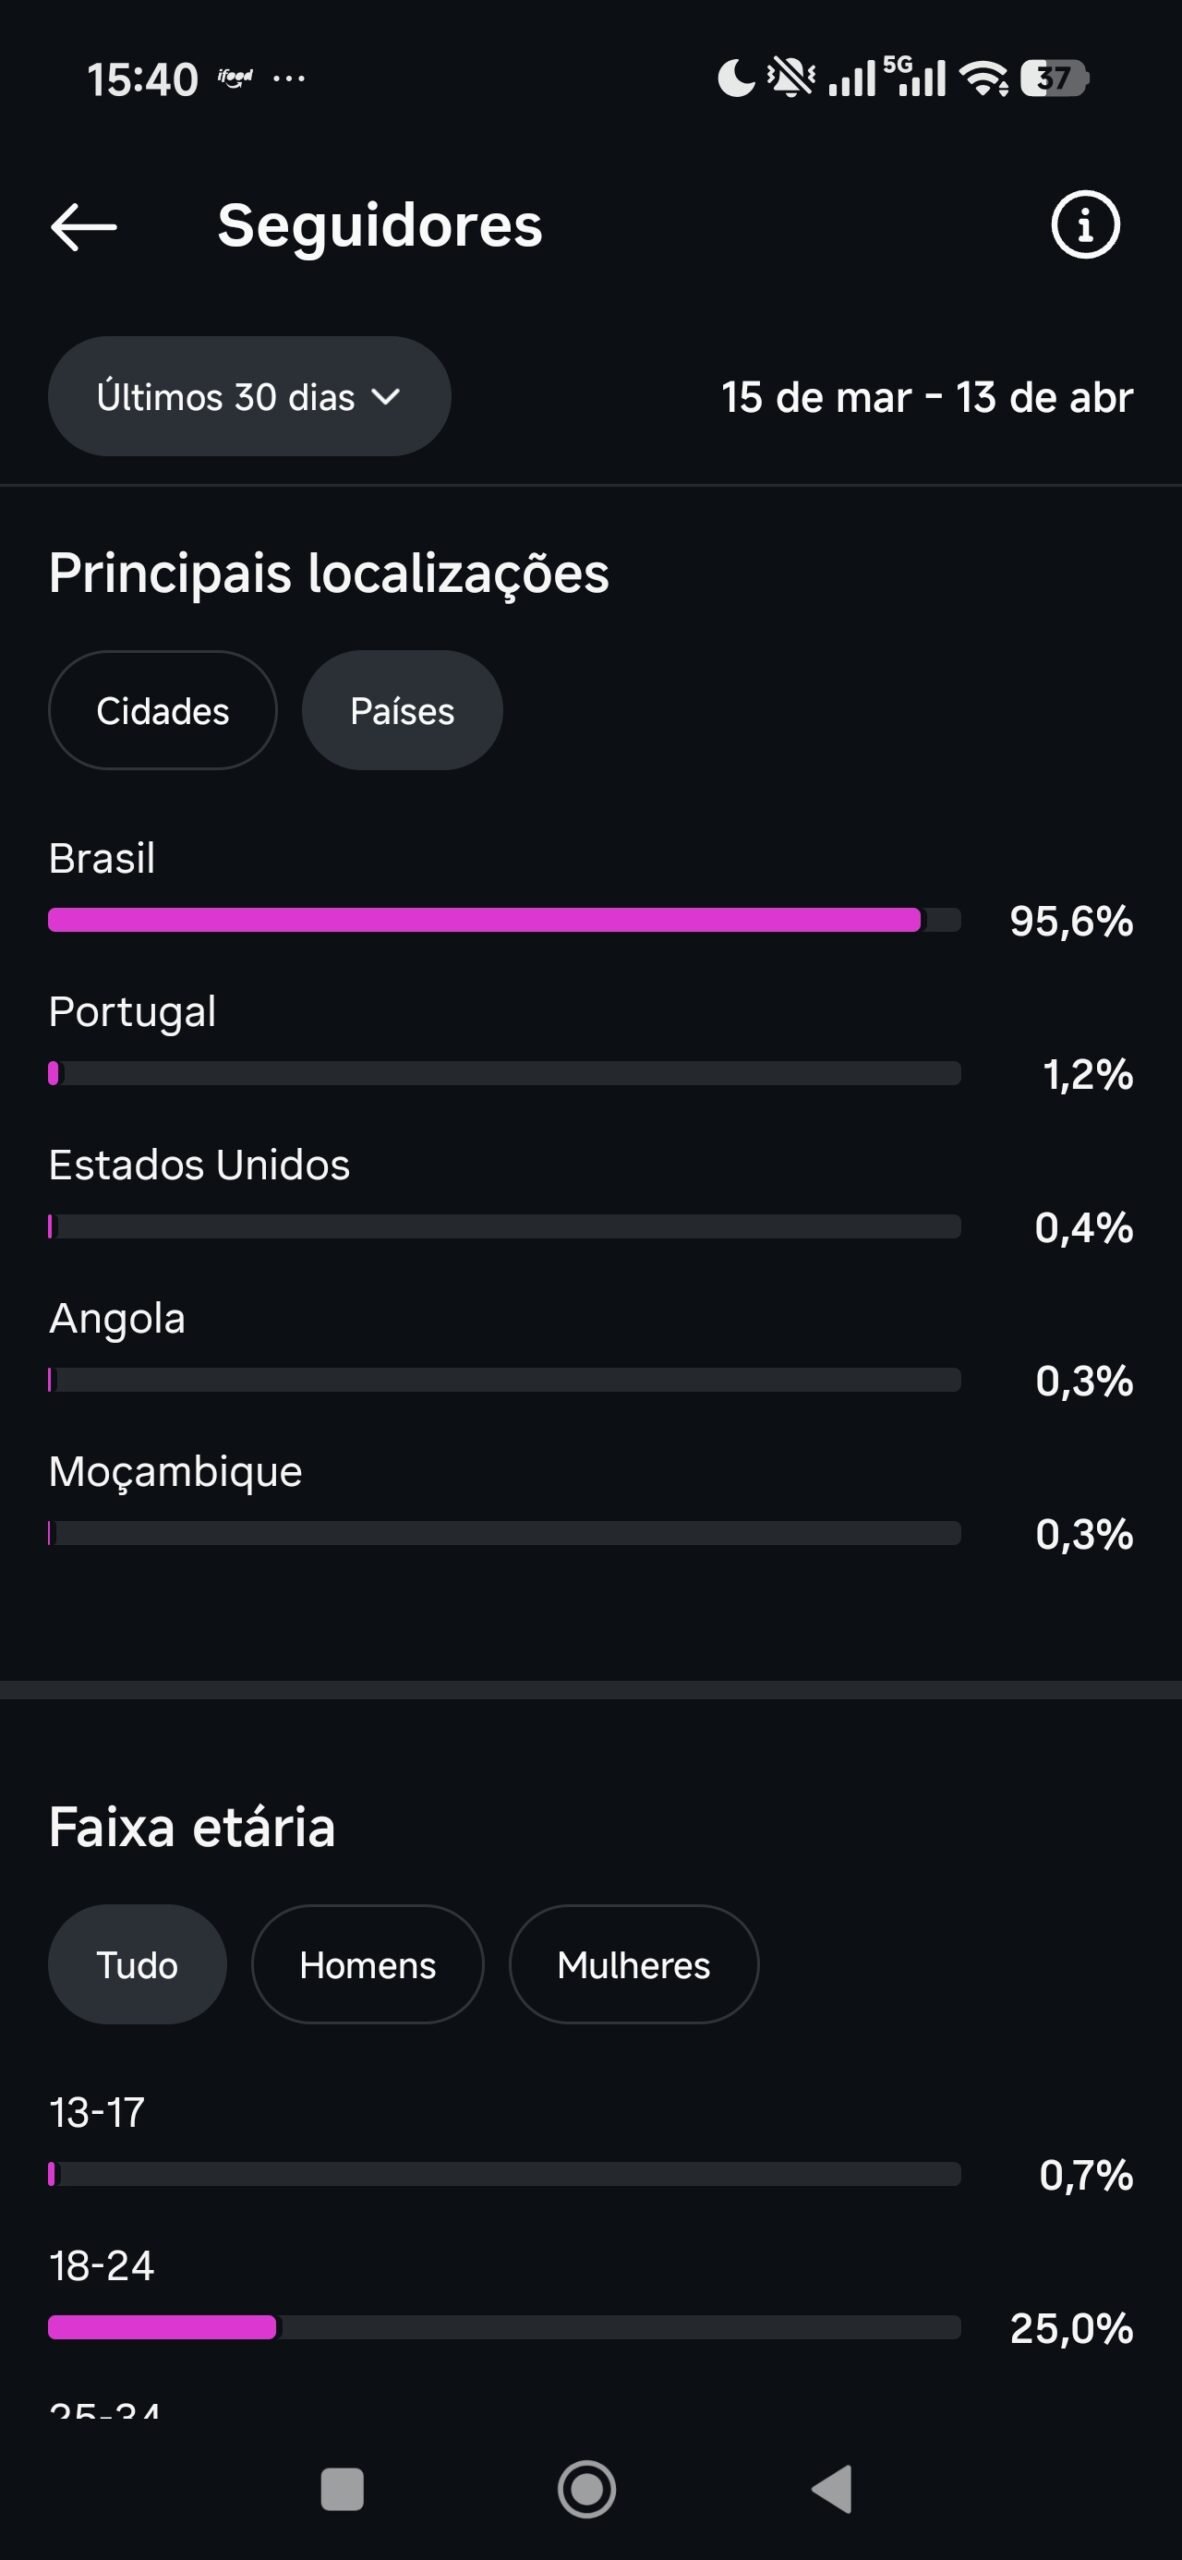Viewport: 1182px width, 2560px height.
Task: Filter age range by Homens
Action: click(367, 1965)
